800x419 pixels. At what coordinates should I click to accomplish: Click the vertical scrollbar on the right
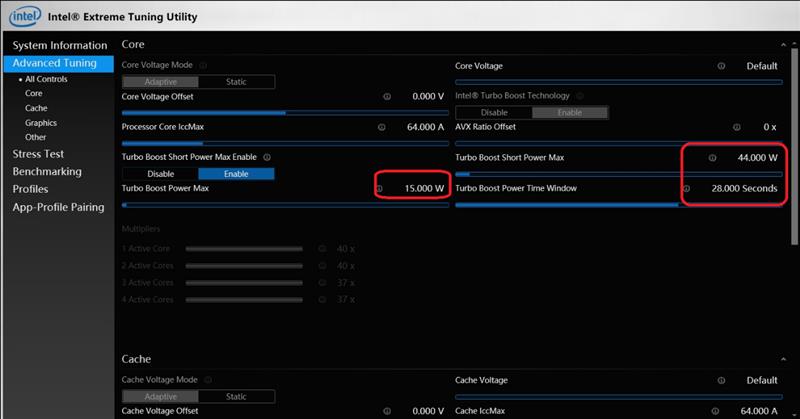(x=794, y=146)
